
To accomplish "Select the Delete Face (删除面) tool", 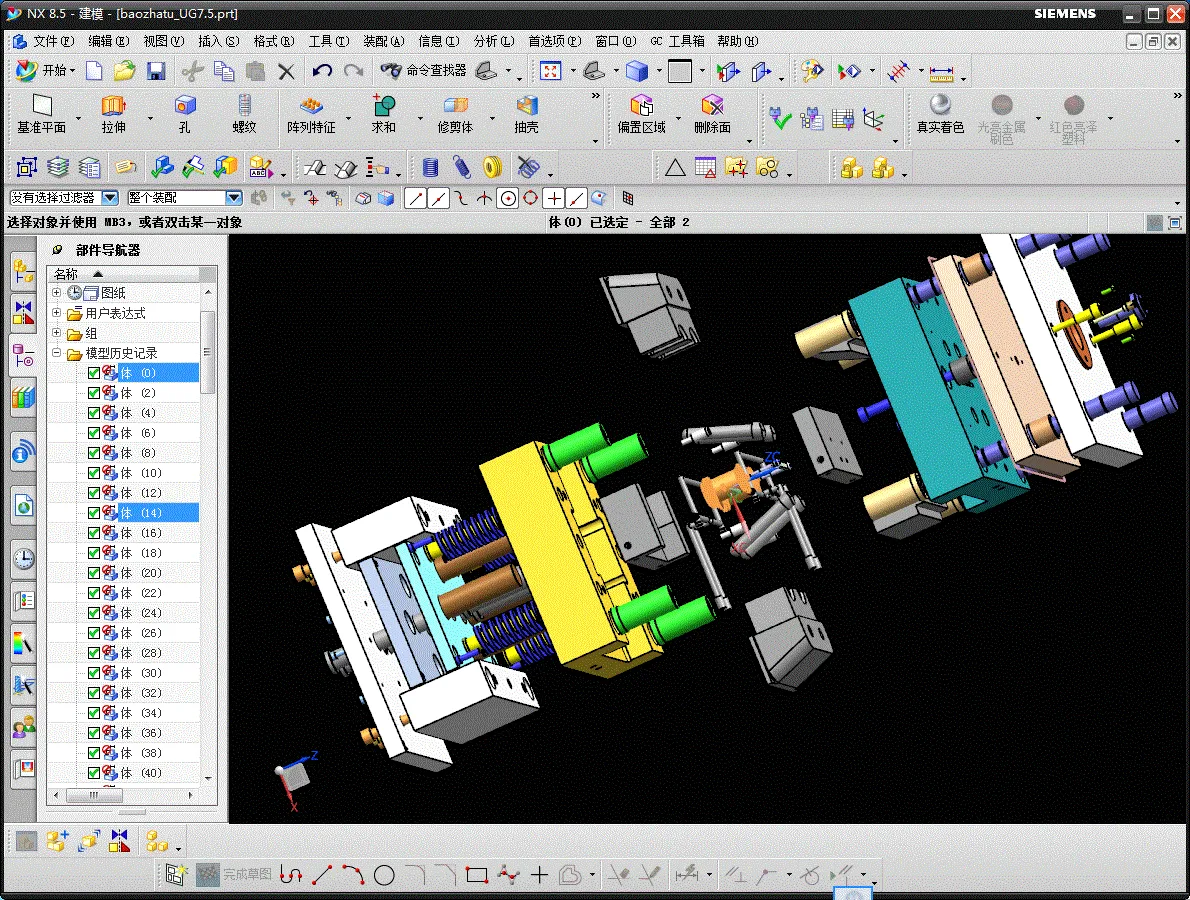I will tap(713, 115).
